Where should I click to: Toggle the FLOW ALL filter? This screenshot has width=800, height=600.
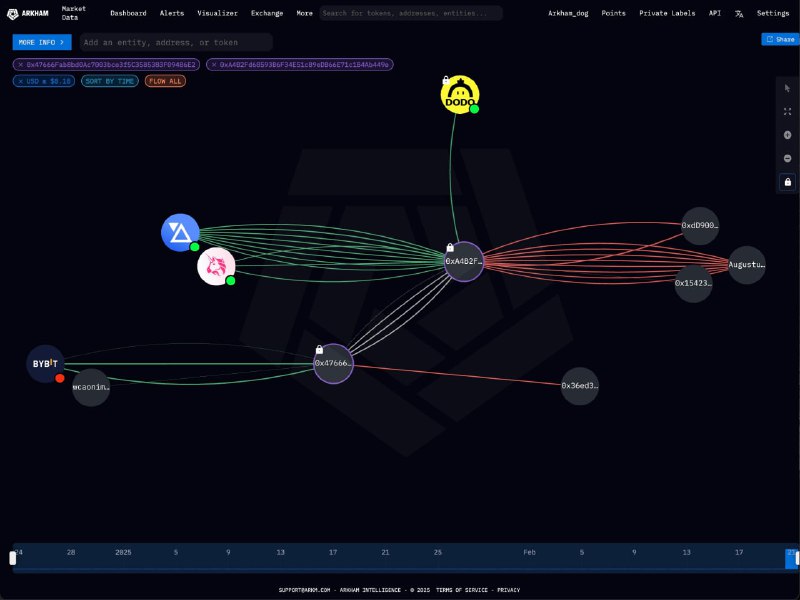tap(165, 81)
